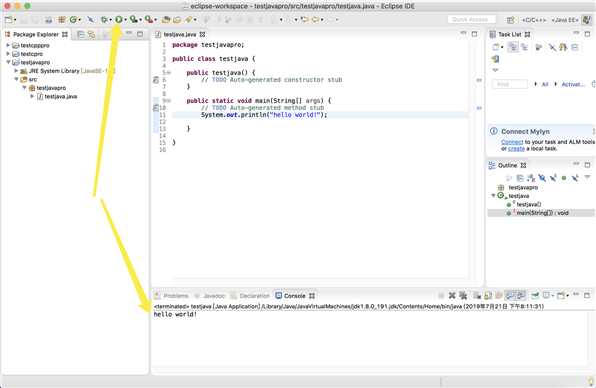Click the Pin Console icon

(x=535, y=295)
